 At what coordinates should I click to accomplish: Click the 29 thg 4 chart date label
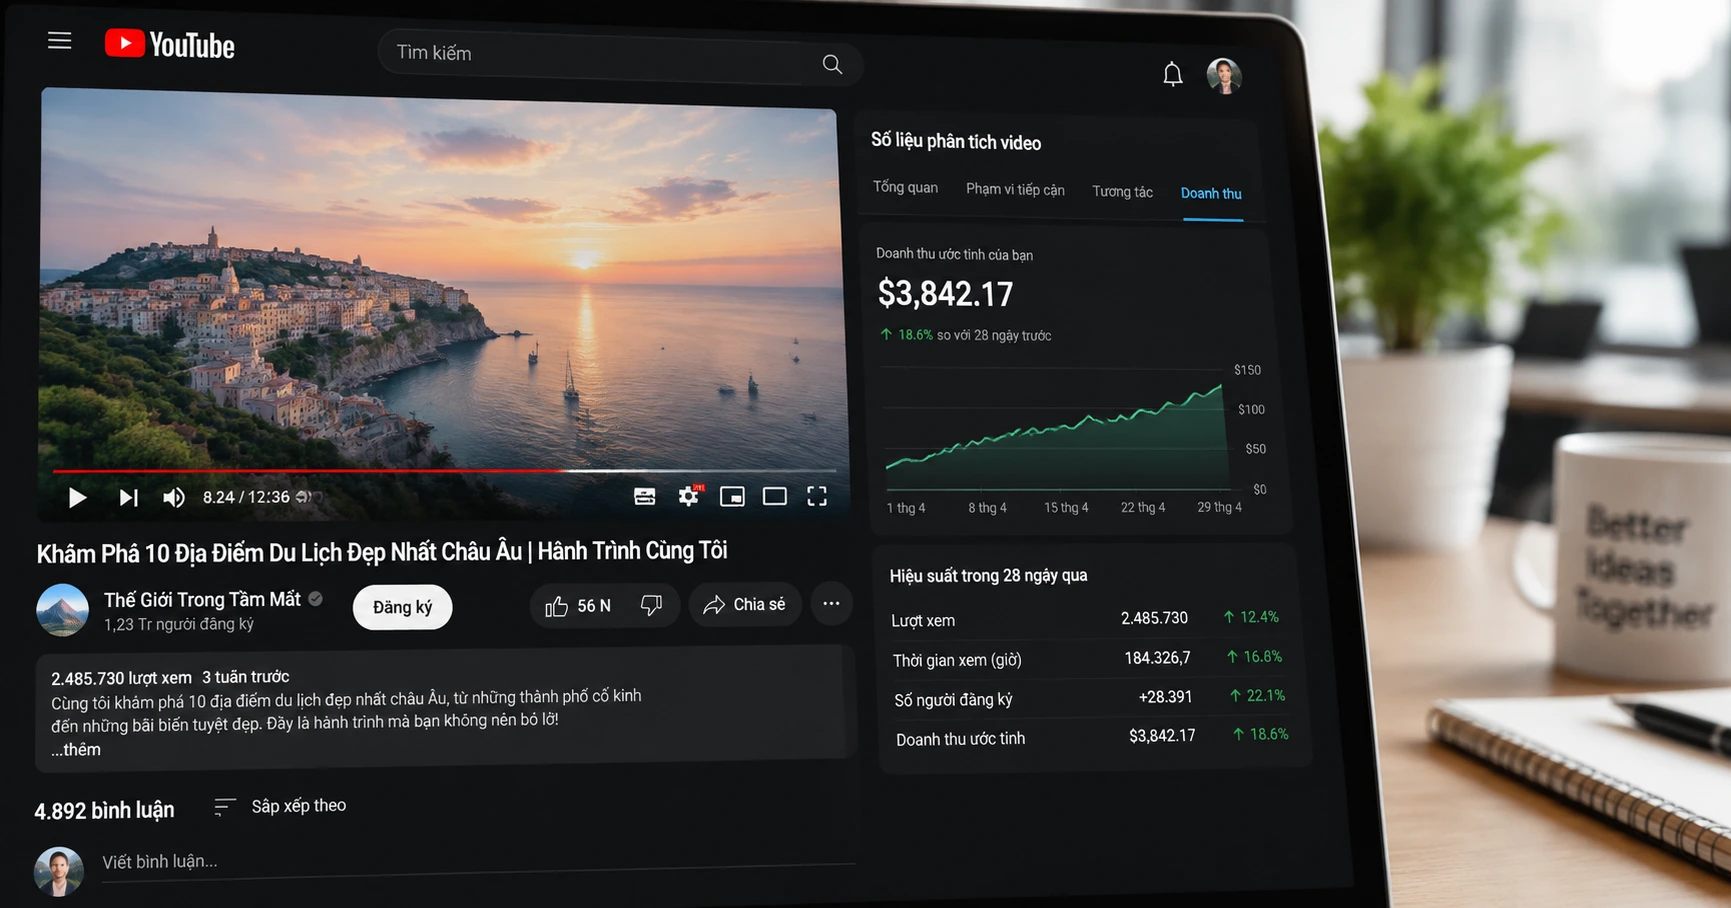click(1219, 507)
